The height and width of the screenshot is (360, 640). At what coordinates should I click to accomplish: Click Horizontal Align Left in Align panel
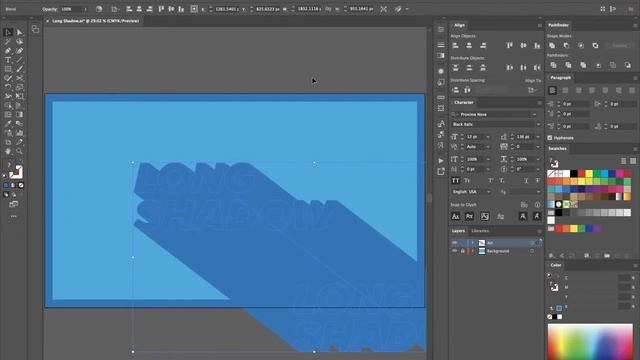point(456,46)
